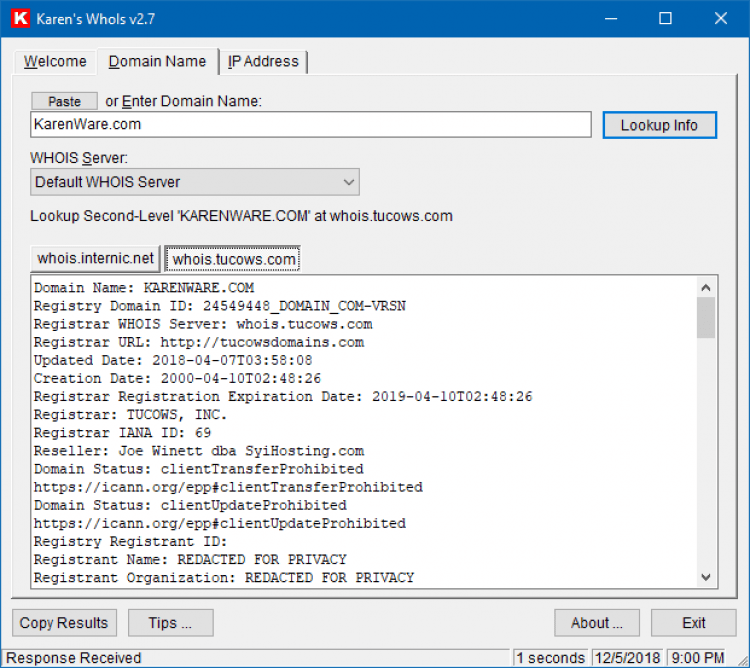Image resolution: width=750 pixels, height=668 pixels.
Task: Maximize the Karen's WhoIs window
Action: [x=665, y=19]
